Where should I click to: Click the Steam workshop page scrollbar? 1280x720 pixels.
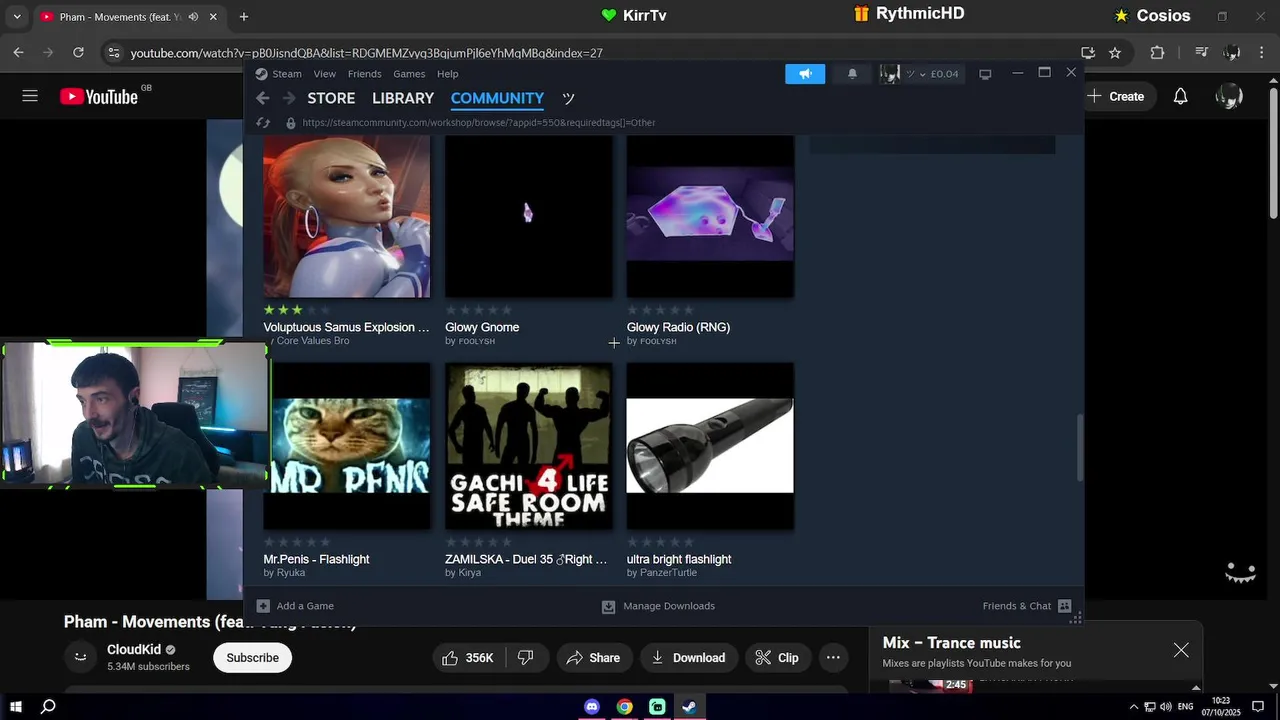[1079, 448]
